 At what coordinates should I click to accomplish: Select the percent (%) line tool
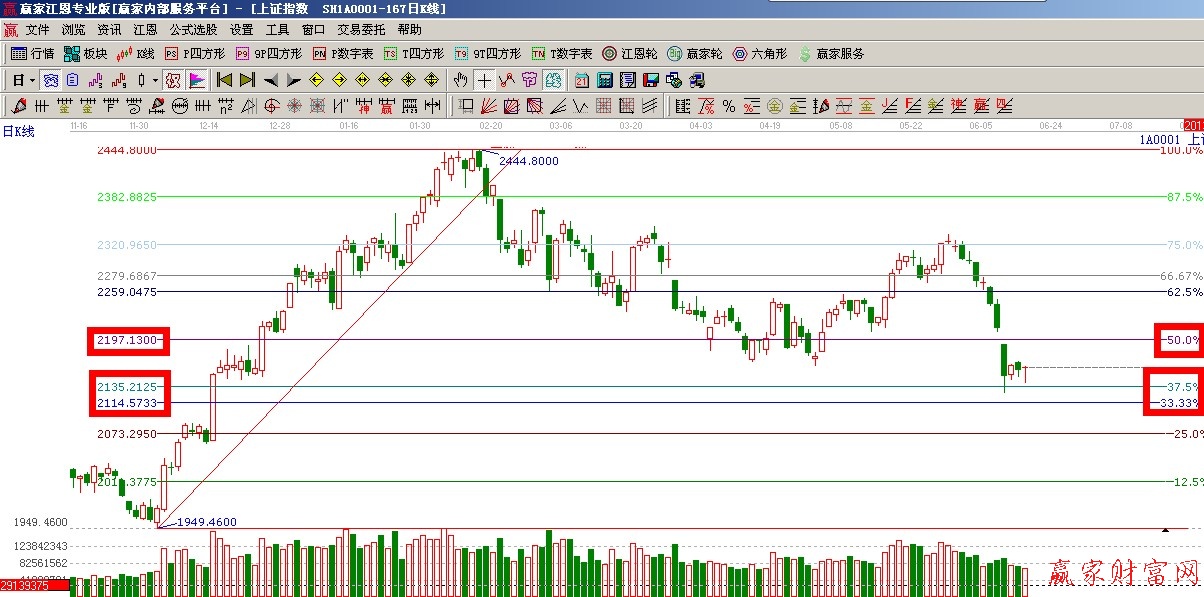728,106
